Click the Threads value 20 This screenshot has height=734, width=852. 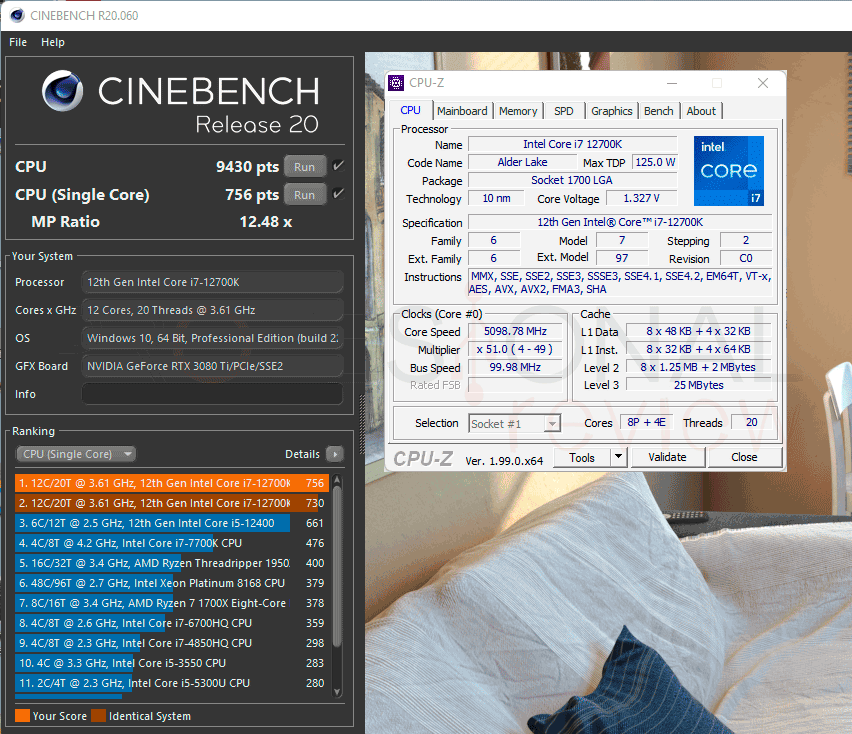click(x=751, y=422)
